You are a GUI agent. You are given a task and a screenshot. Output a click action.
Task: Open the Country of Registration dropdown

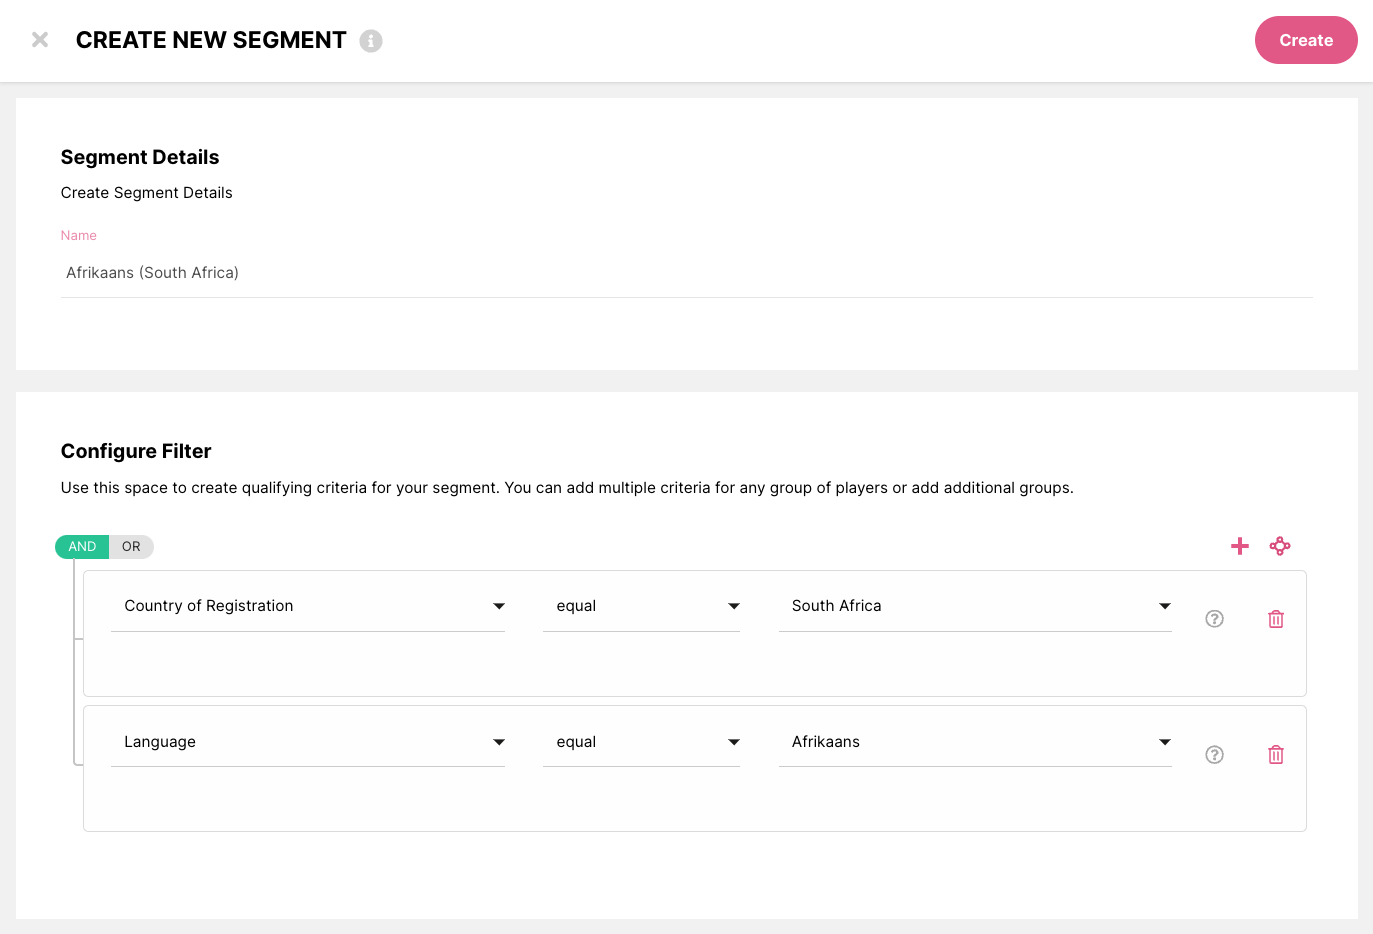click(308, 606)
